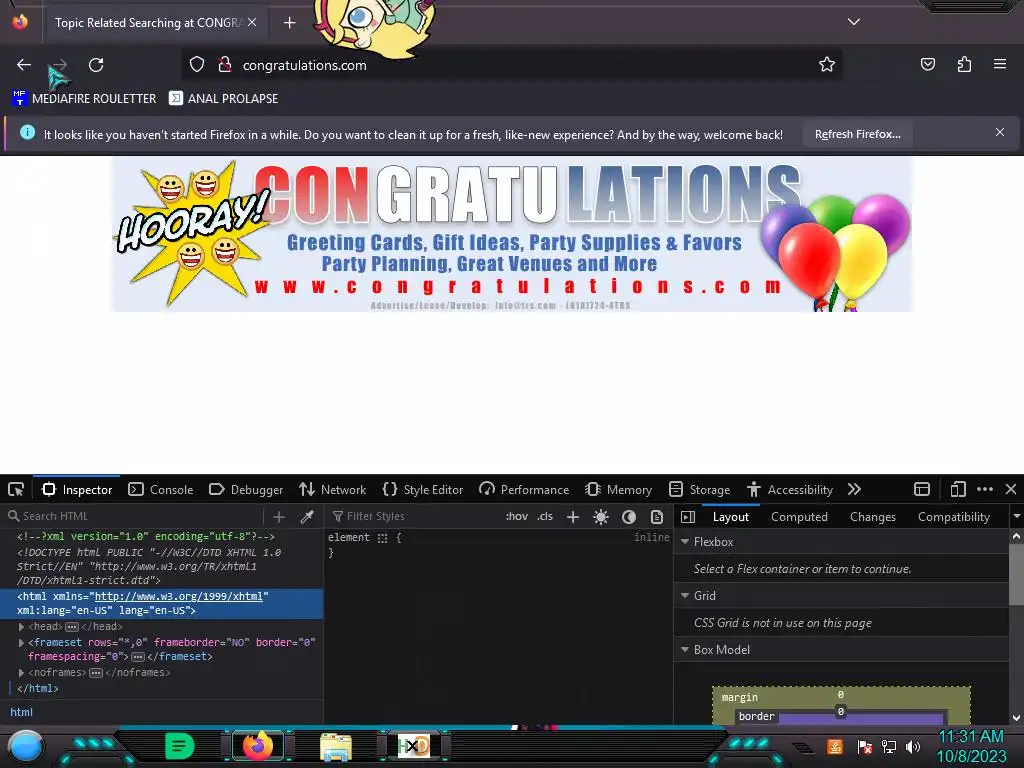Open File Explorer from the taskbar

pos(336,747)
